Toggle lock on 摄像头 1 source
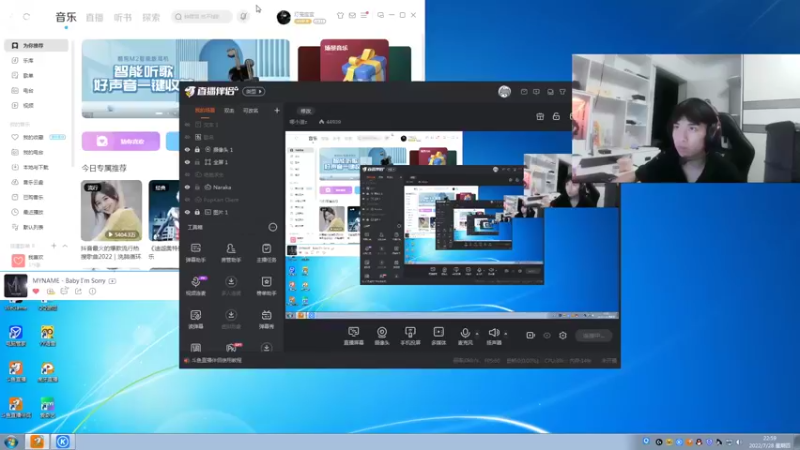 coord(197,149)
